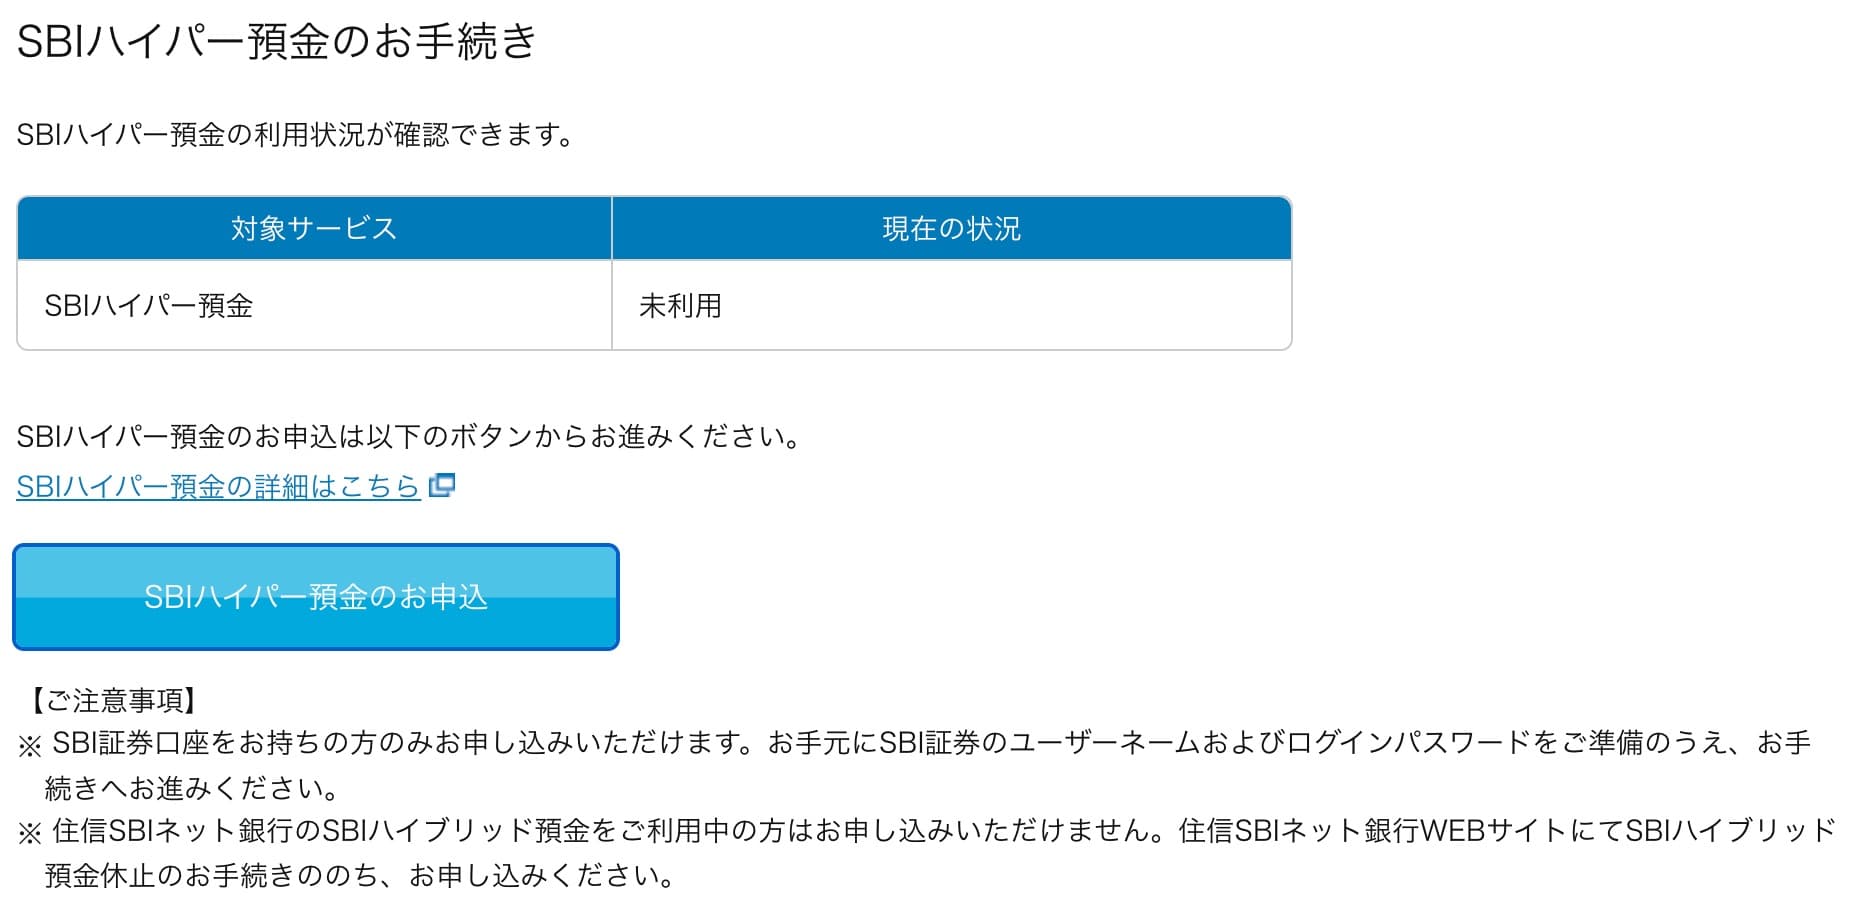Image resolution: width=1852 pixels, height=912 pixels.
Task: Click the SBIハイパー預金 table cell
Action: (149, 306)
